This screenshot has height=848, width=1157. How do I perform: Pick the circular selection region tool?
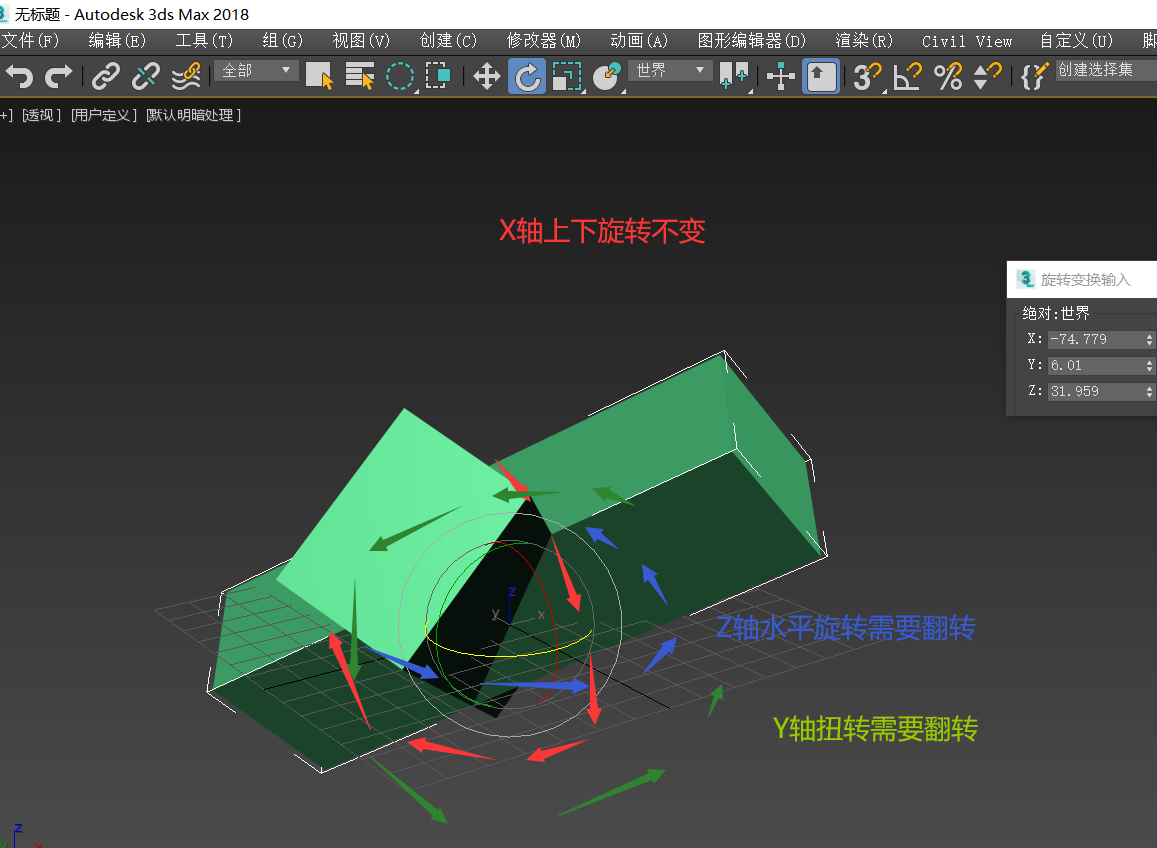(400, 76)
